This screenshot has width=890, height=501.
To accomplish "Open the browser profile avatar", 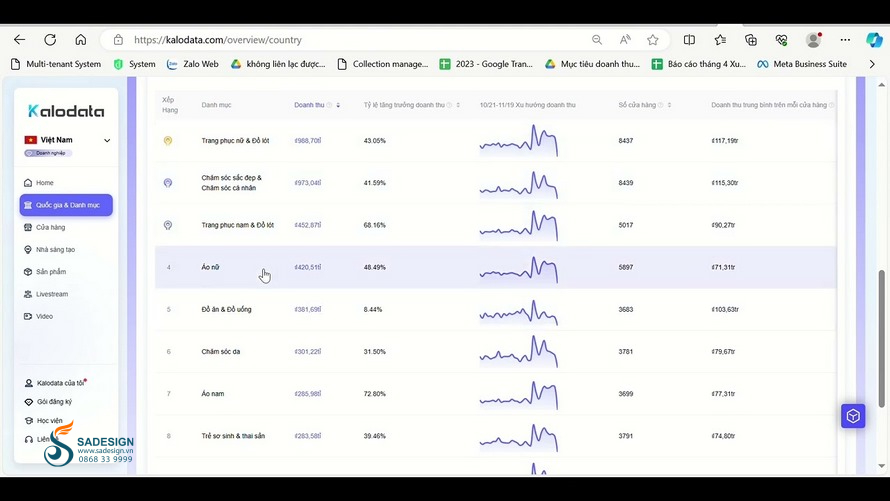I will tap(813, 40).
